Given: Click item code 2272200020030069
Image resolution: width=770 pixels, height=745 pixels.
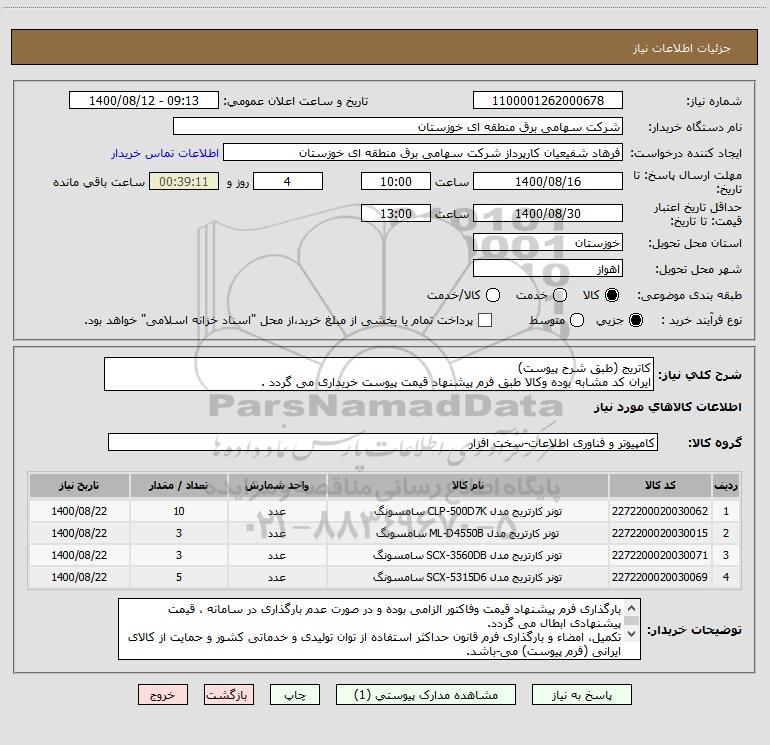Looking at the screenshot, I should pyautogui.click(x=660, y=577).
